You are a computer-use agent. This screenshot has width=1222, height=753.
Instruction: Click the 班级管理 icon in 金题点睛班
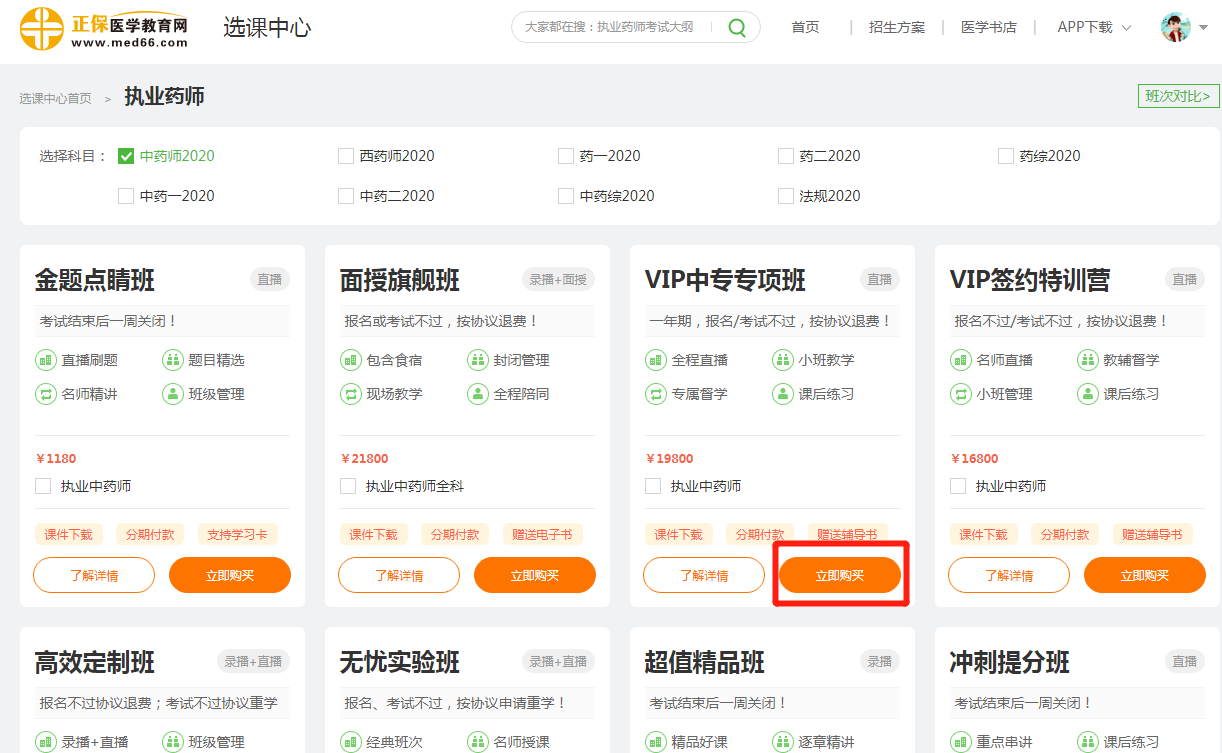[172, 394]
